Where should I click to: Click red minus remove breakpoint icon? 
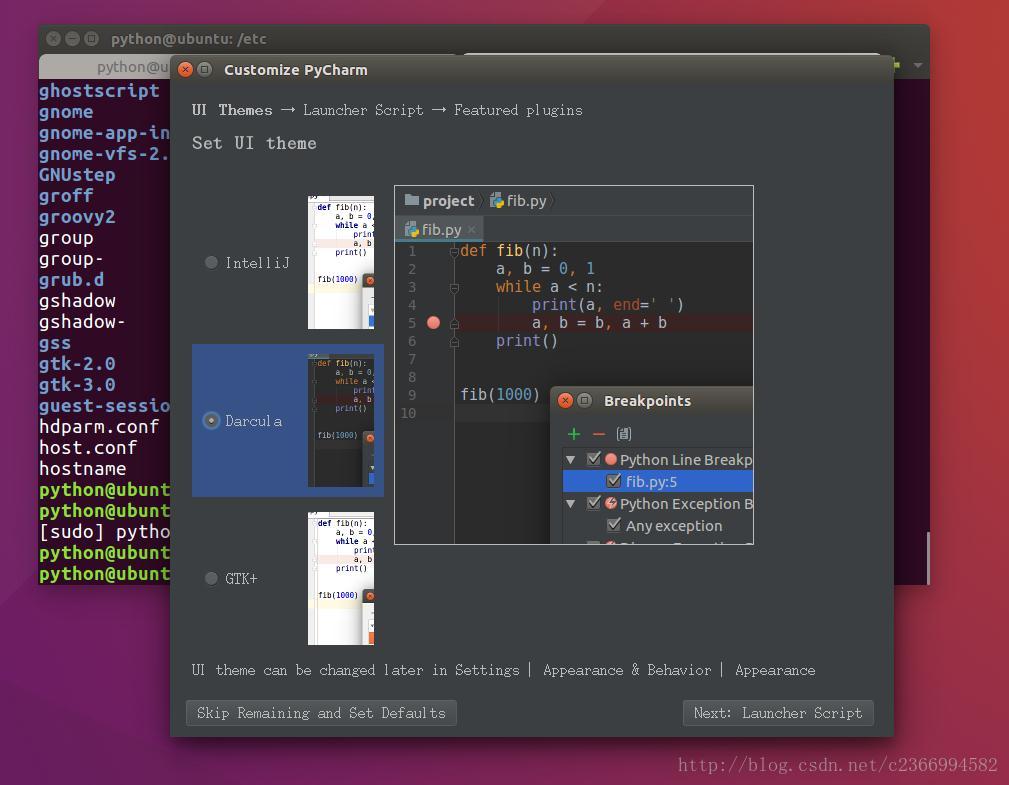click(x=598, y=434)
